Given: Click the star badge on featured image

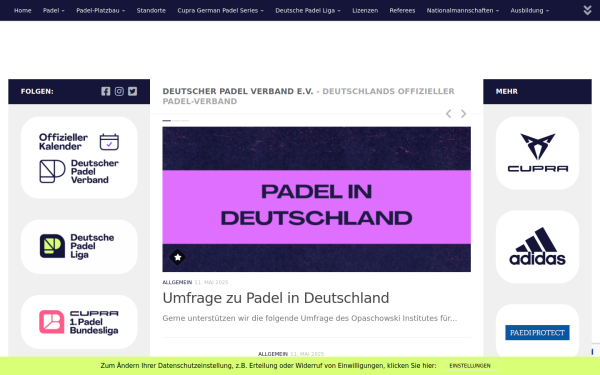Looking at the screenshot, I should coord(177,257).
